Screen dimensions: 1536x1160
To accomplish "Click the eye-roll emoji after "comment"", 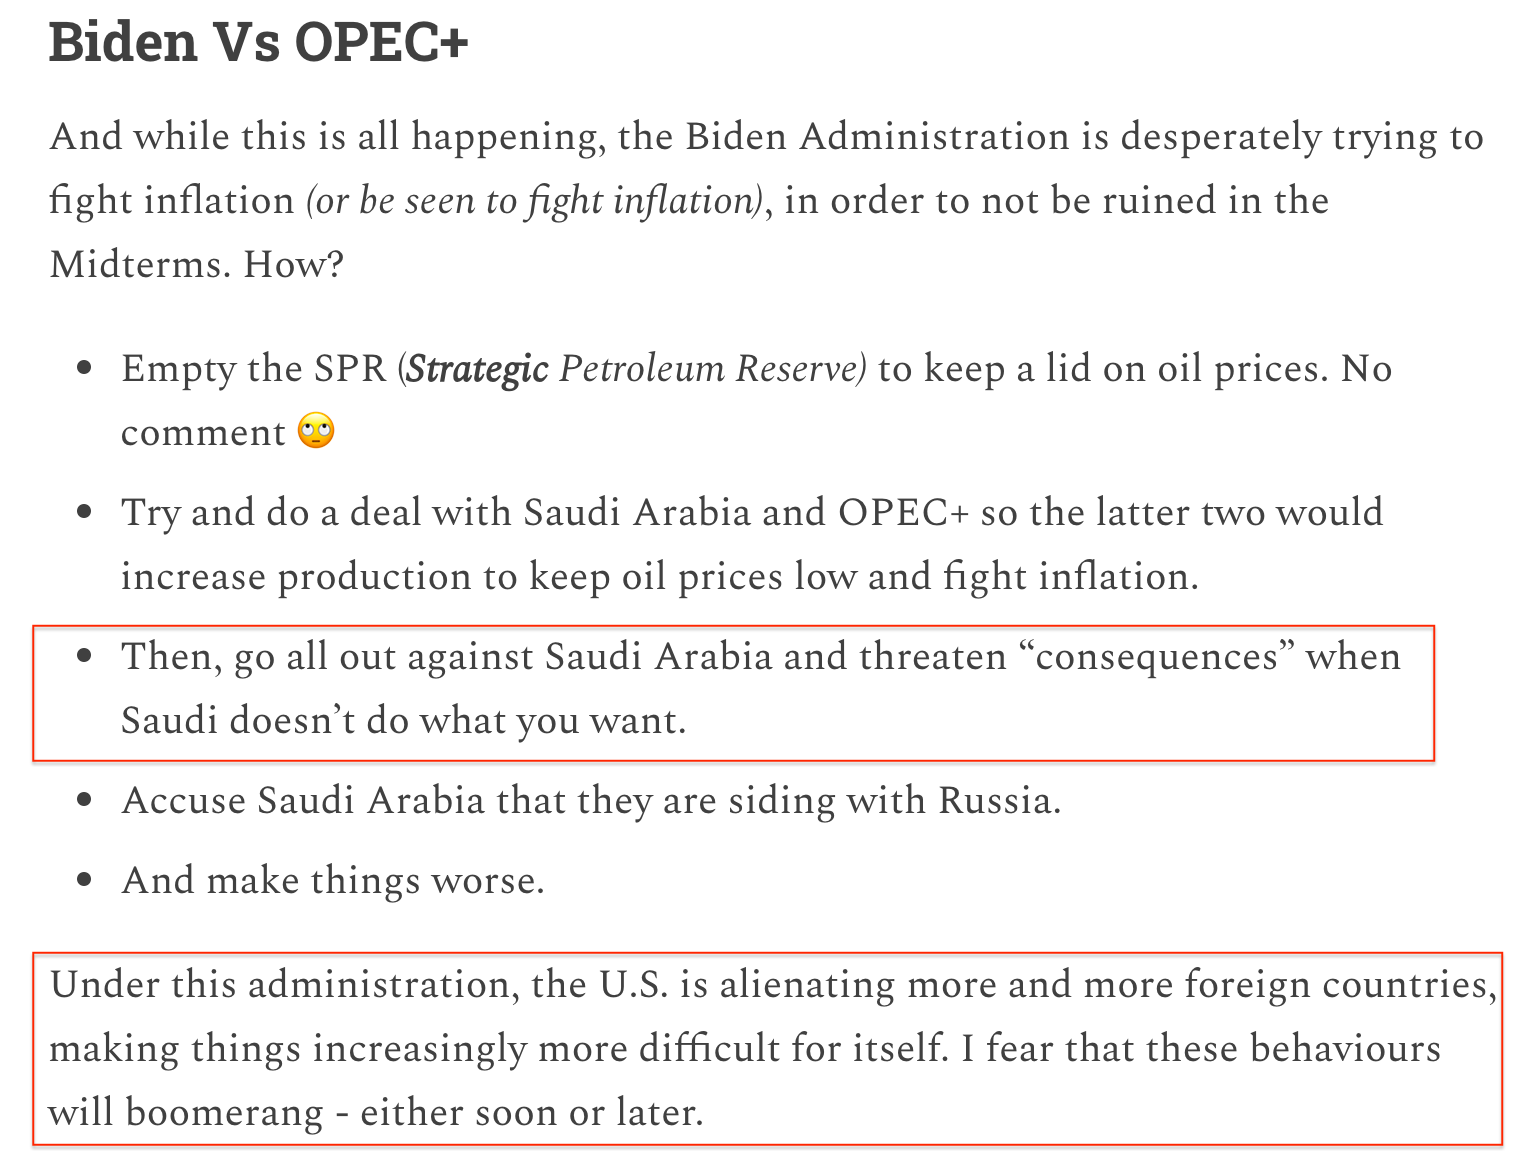I will tap(316, 432).
